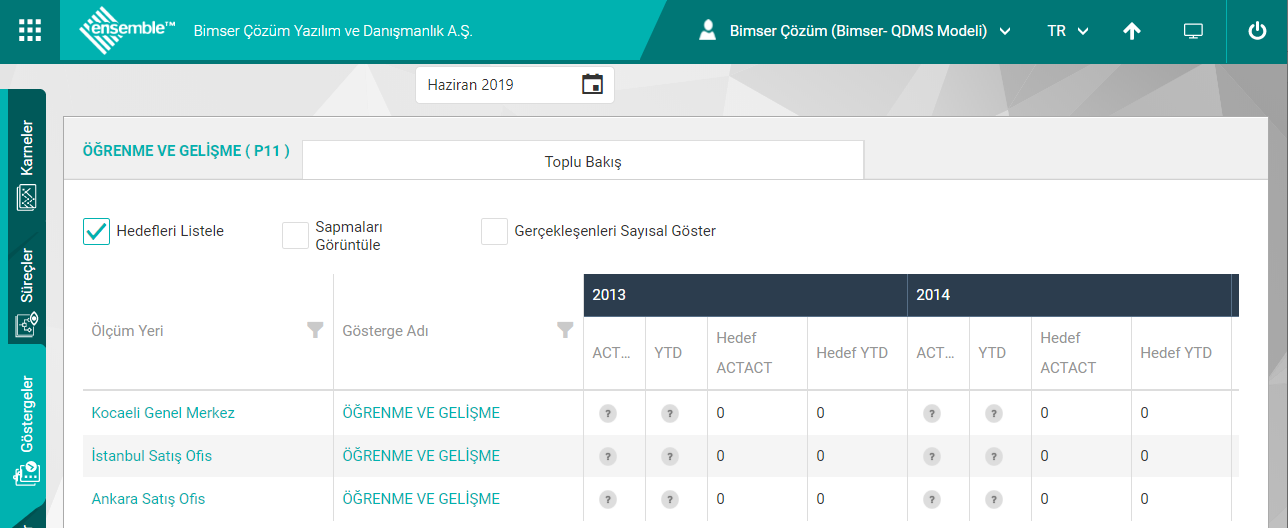
Task: Click 2013 ACT question mark for İstanbul
Action: click(607, 456)
